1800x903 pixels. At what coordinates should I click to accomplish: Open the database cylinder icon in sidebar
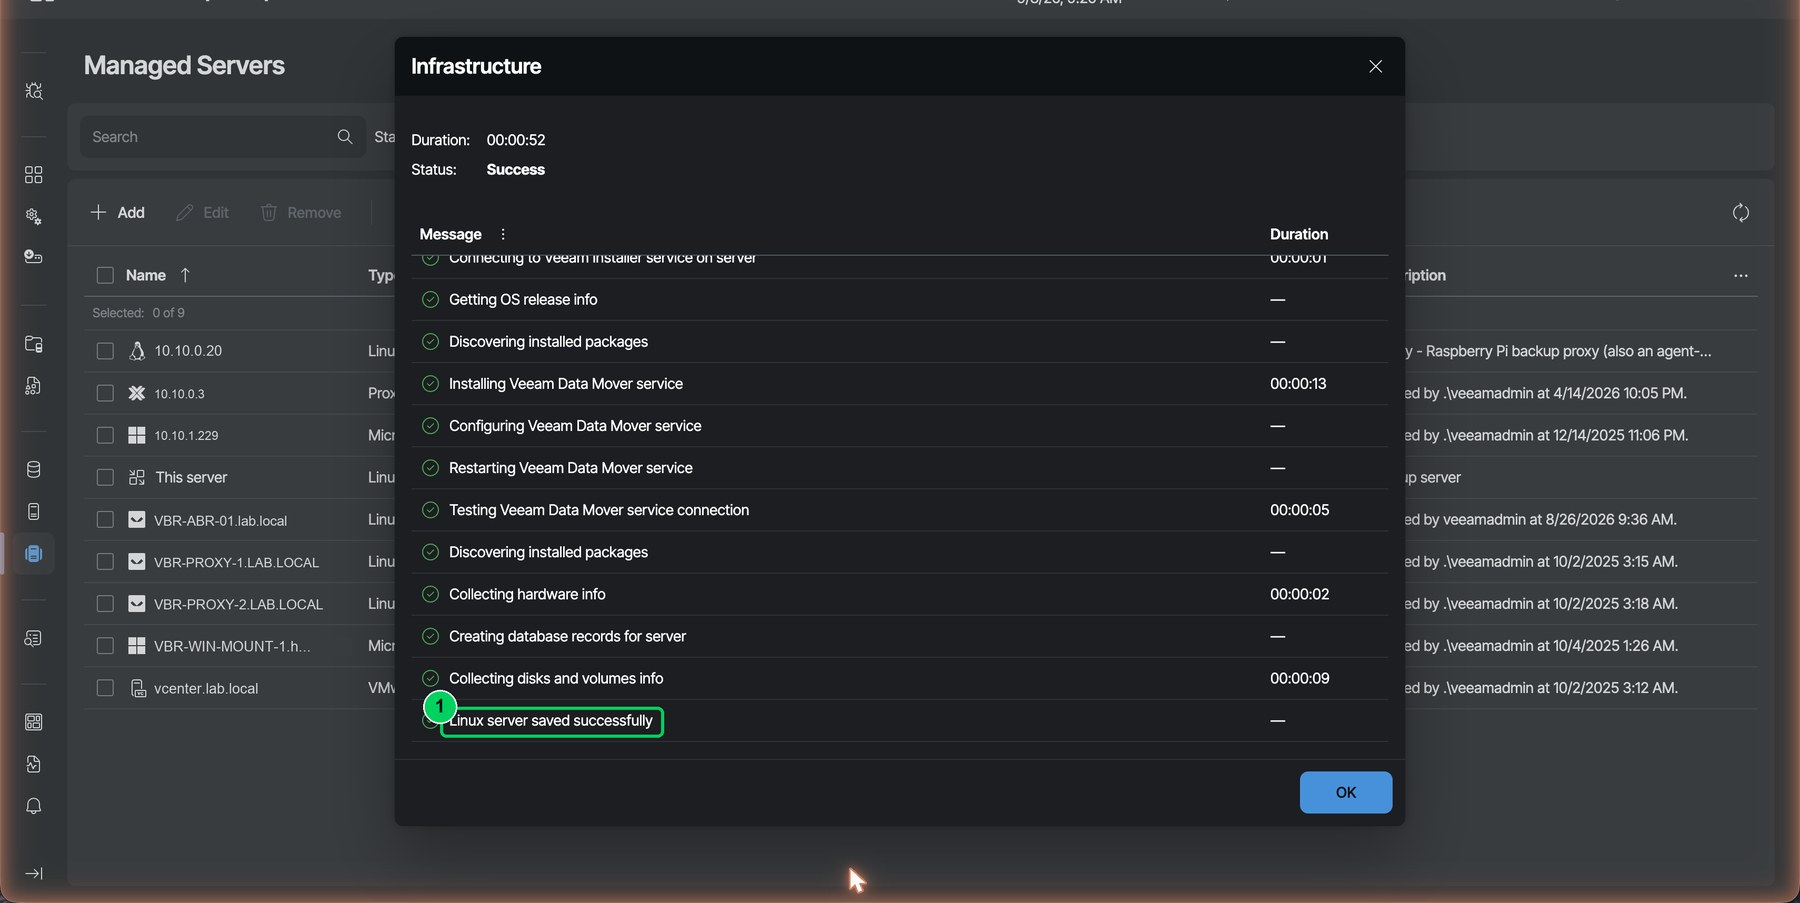(x=33, y=470)
